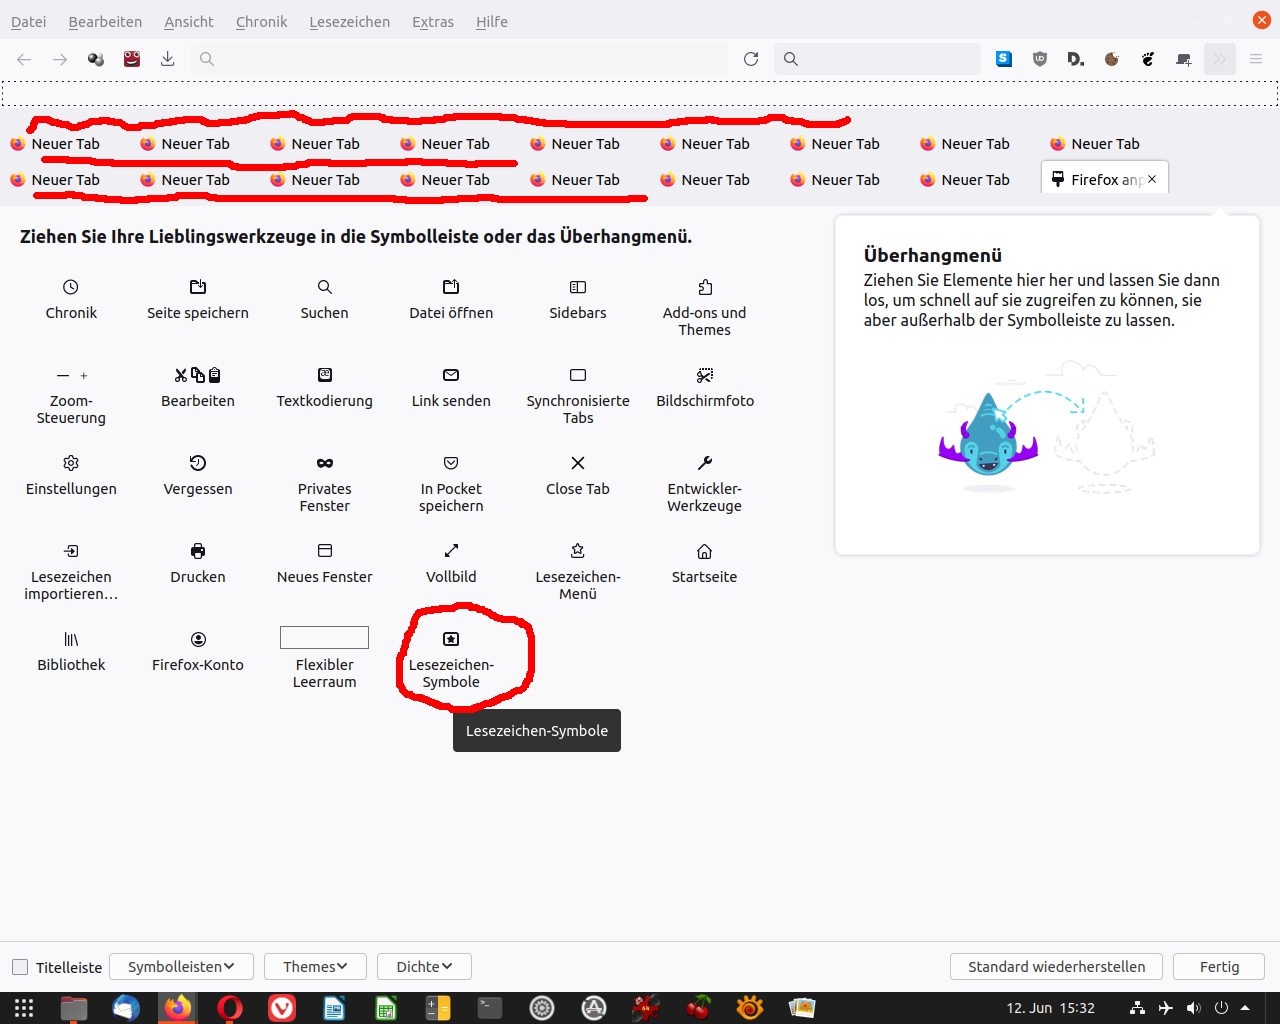Open Opera from the taskbar
The height and width of the screenshot is (1024, 1280).
pos(230,1008)
